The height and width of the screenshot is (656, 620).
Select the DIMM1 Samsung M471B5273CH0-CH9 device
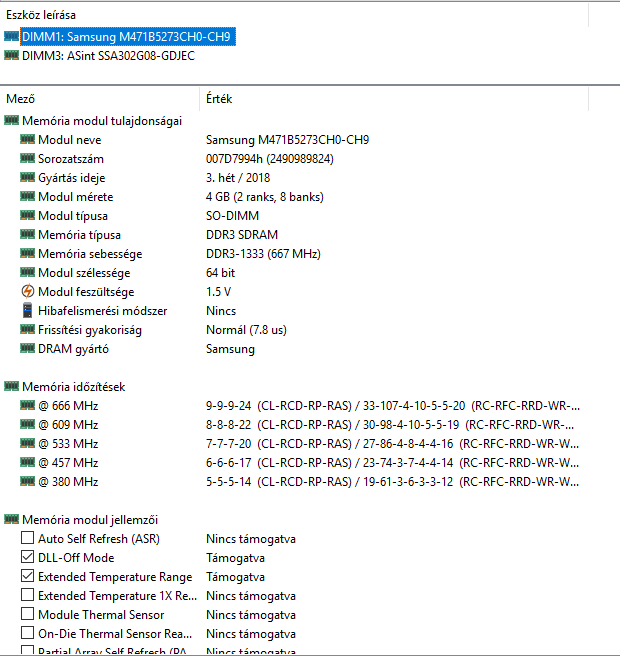[x=128, y=37]
